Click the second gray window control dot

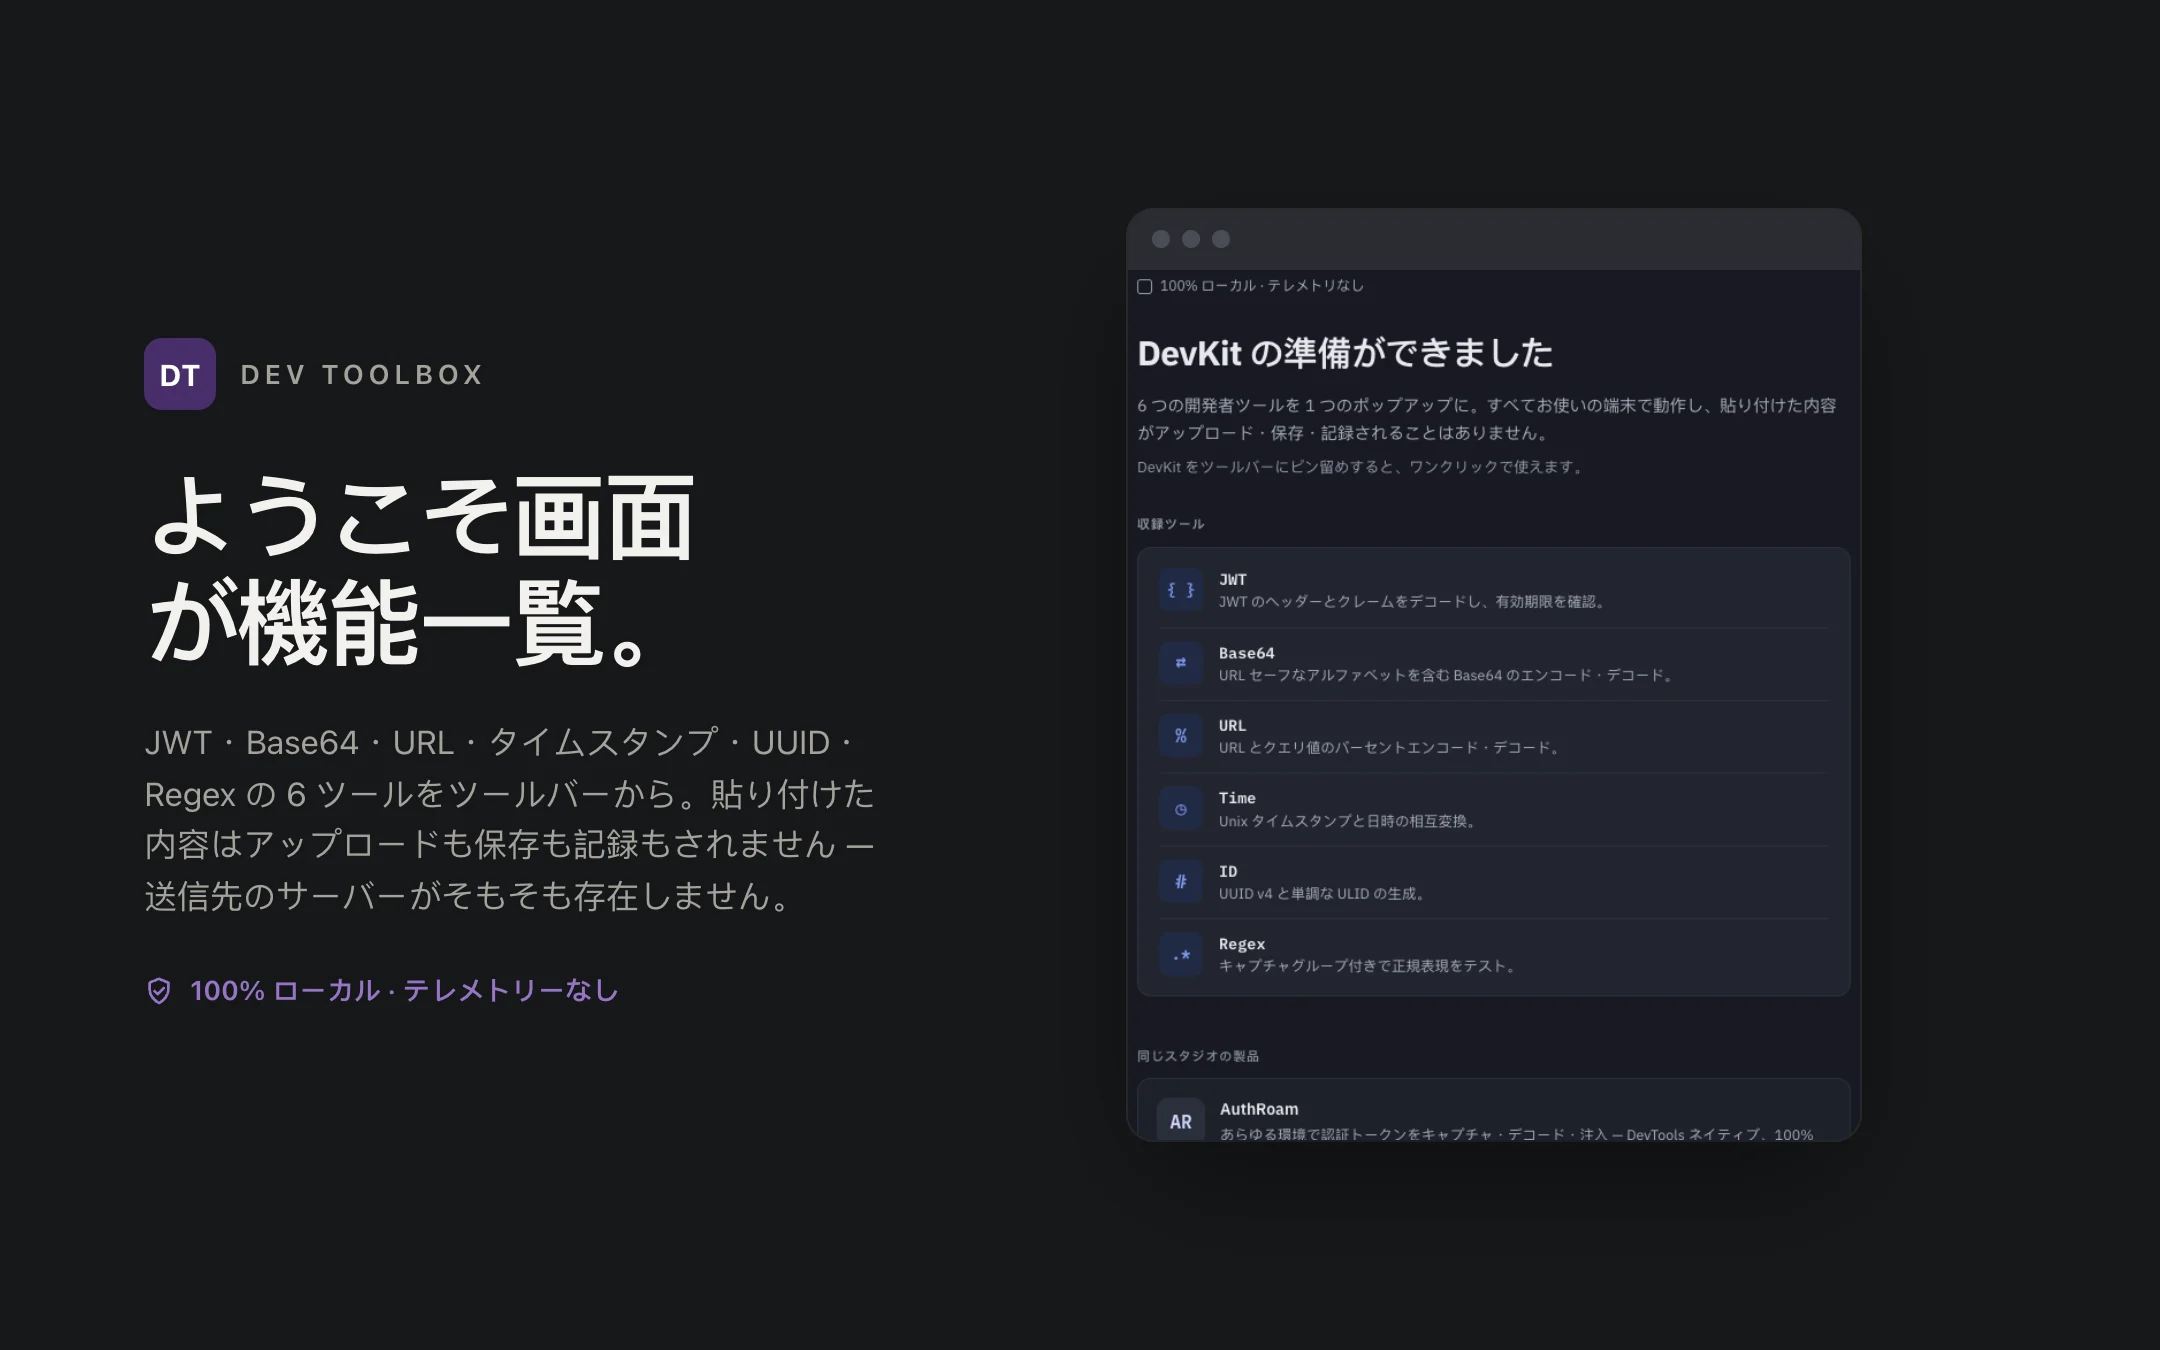pos(1191,239)
